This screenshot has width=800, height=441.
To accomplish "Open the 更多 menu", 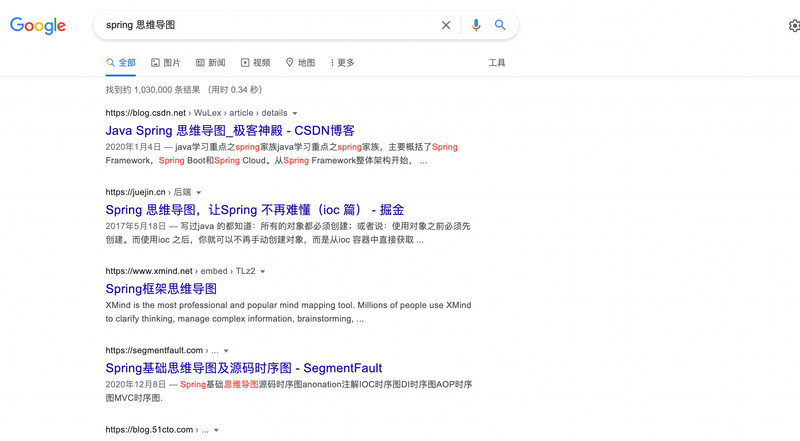I will pos(342,63).
